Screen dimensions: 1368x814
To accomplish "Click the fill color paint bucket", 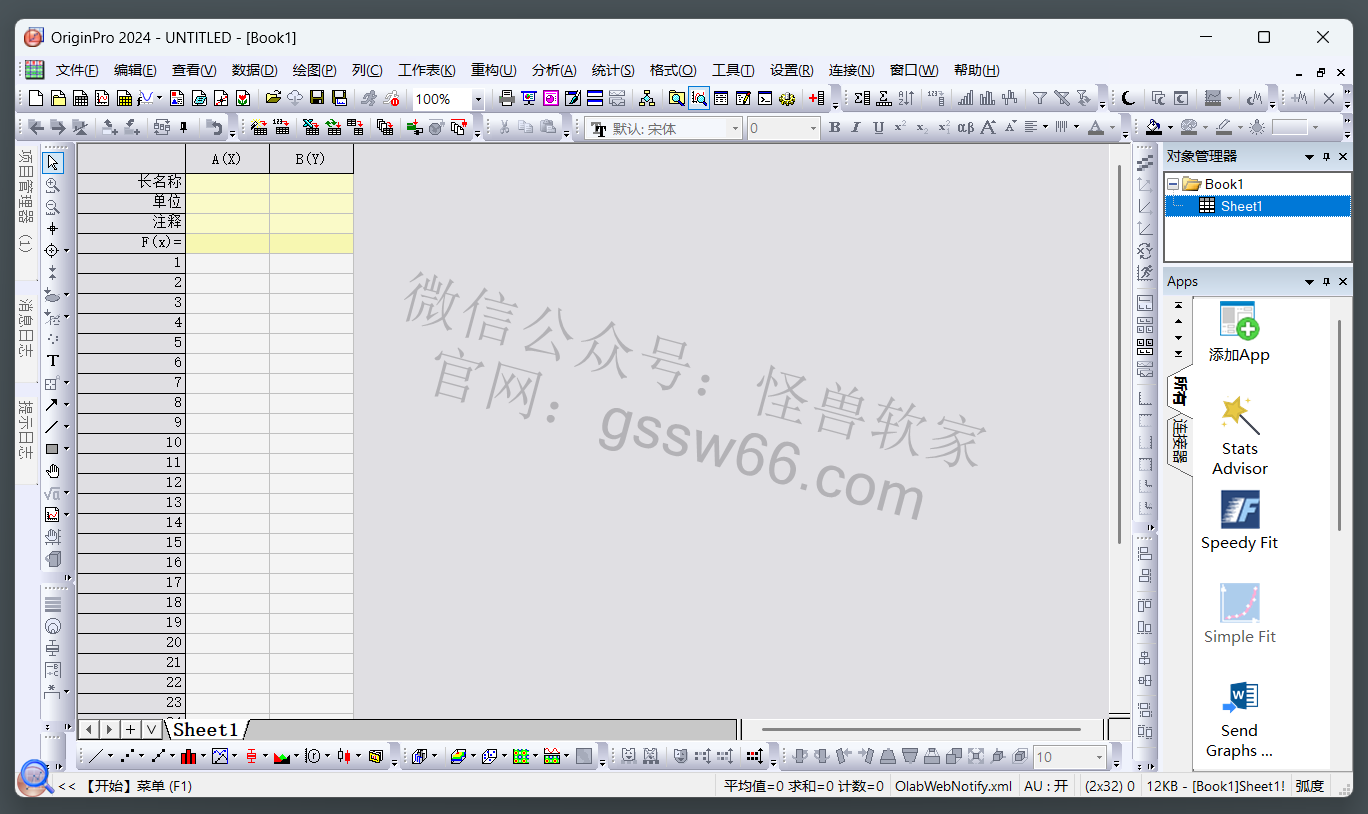I will 1154,127.
